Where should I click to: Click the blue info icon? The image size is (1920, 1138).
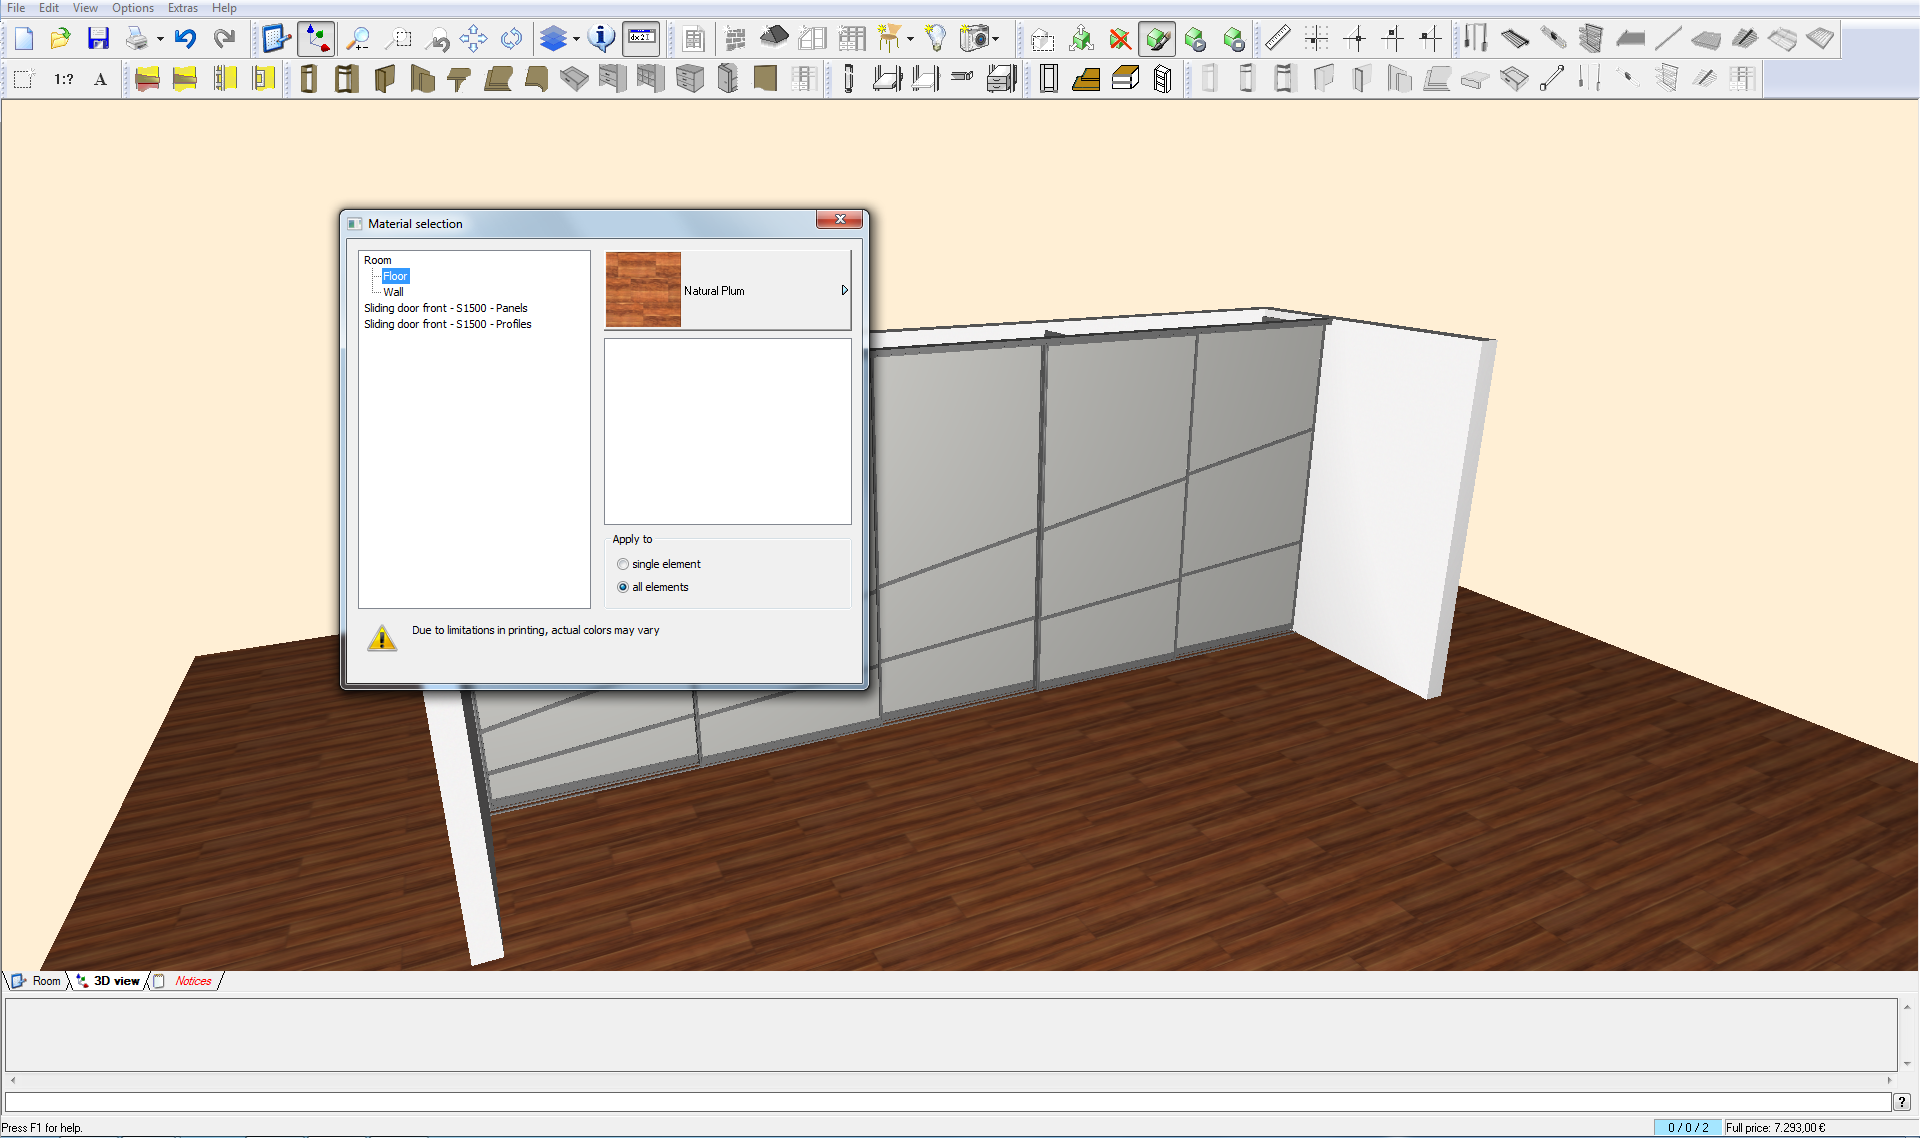602,39
